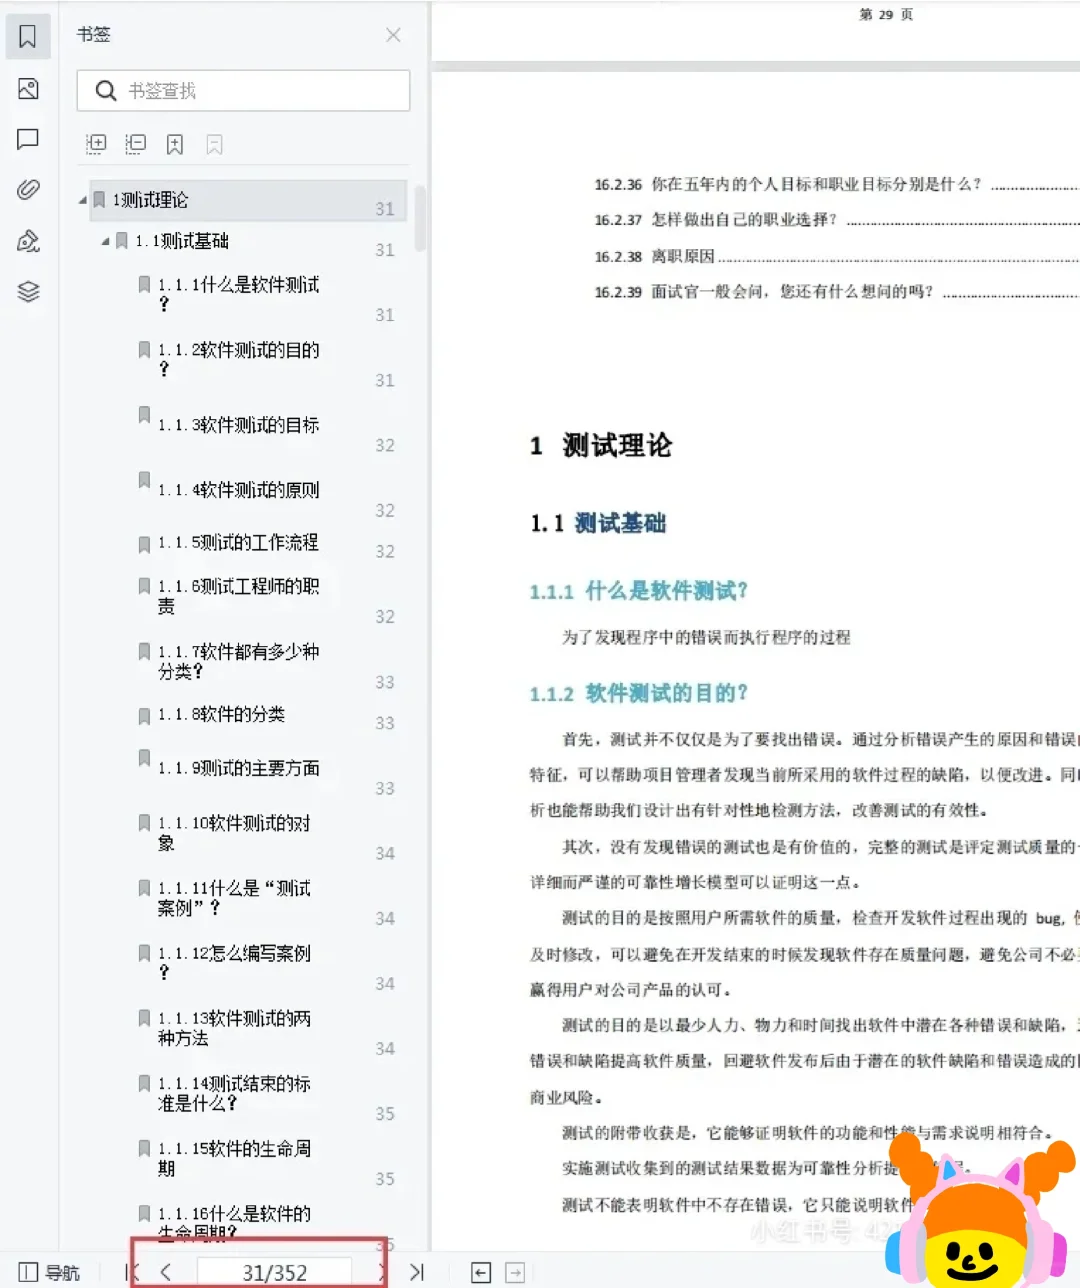
Task: Open the attachments paperclip panel icon
Action: click(28, 189)
